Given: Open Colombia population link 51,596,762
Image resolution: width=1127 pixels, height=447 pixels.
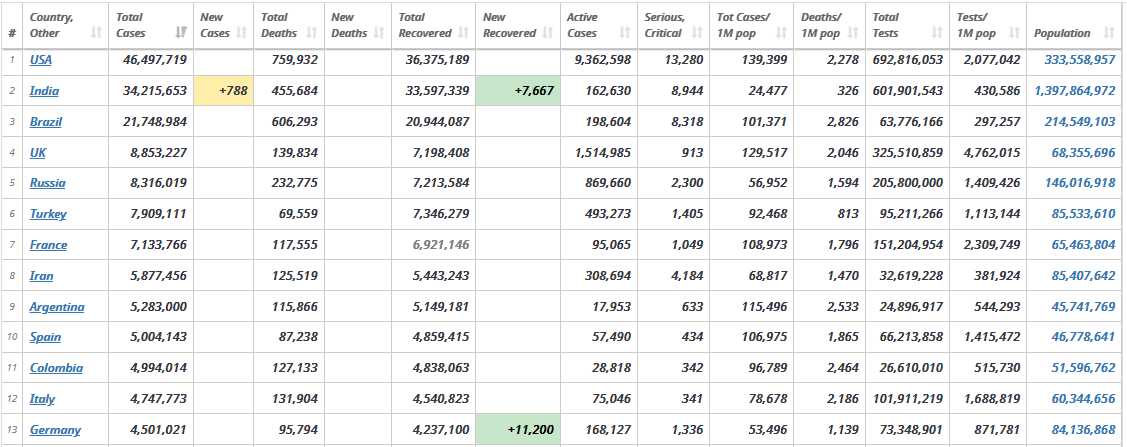Looking at the screenshot, I should [1084, 368].
